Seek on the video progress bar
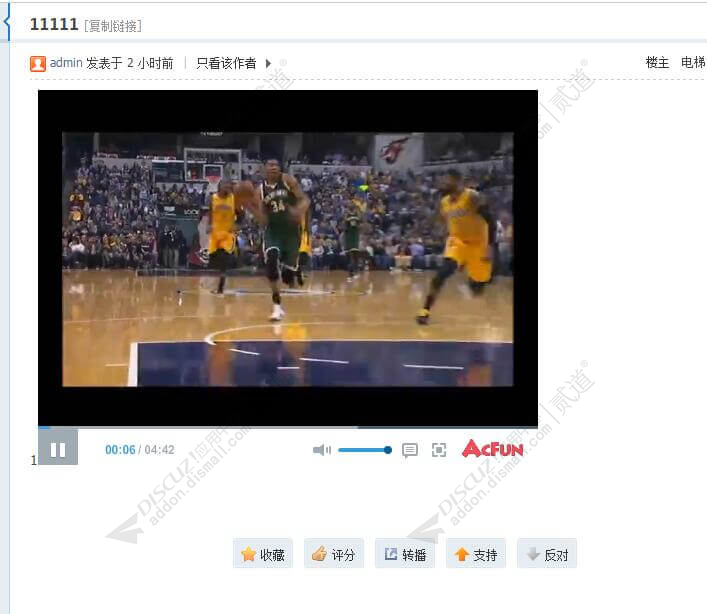 288,426
